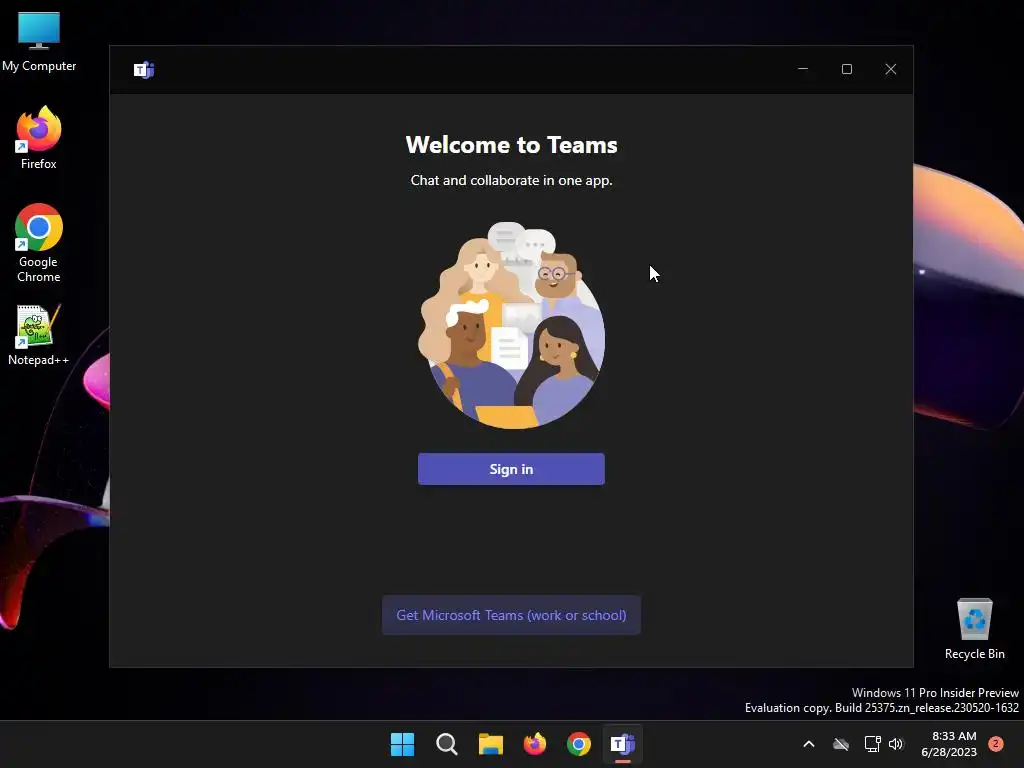This screenshot has height=768, width=1024.
Task: Maximize the Teams window
Action: pos(846,69)
